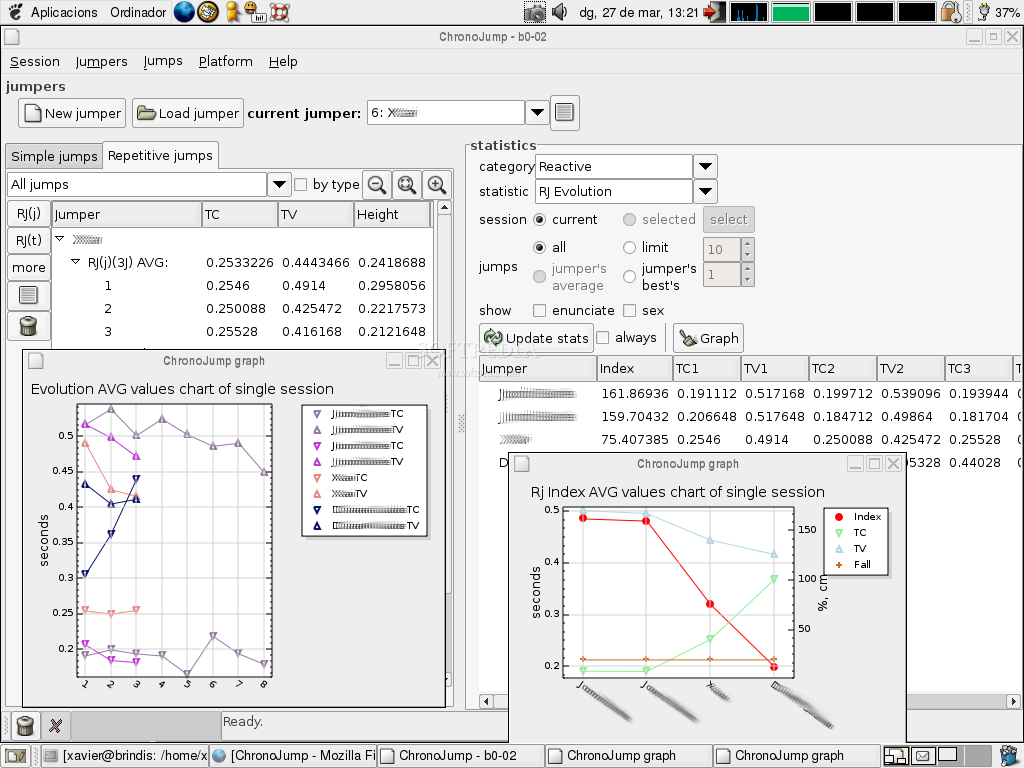Open the Session menu

35,61
